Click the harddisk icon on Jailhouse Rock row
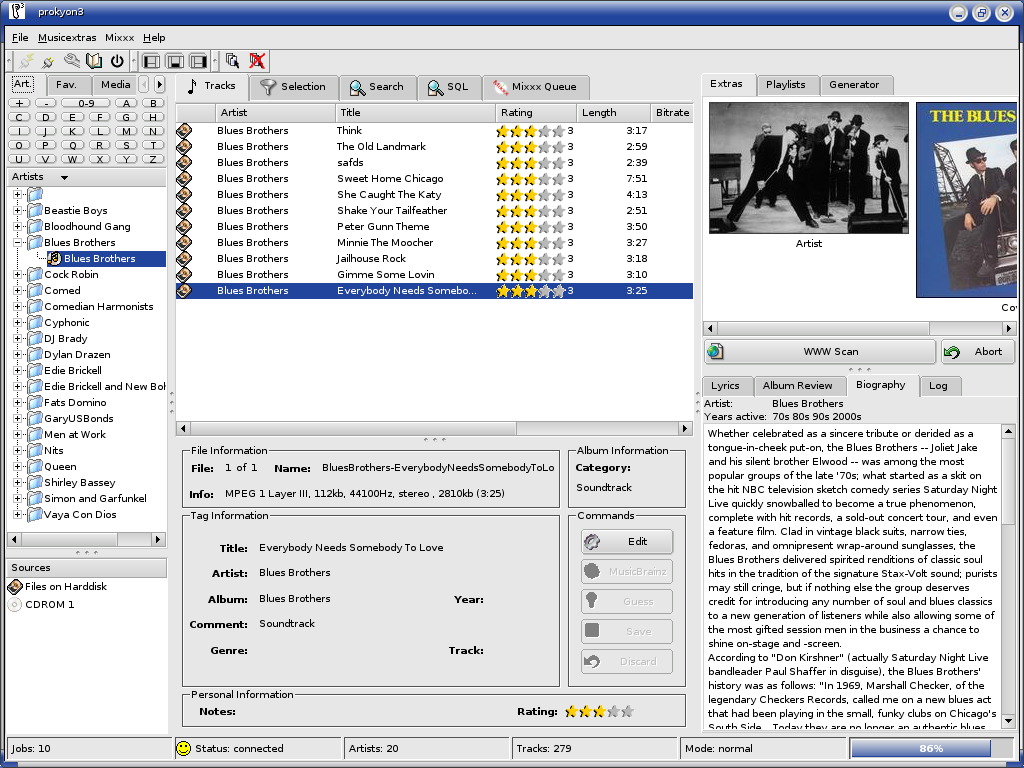The height and width of the screenshot is (768, 1024). click(184, 259)
